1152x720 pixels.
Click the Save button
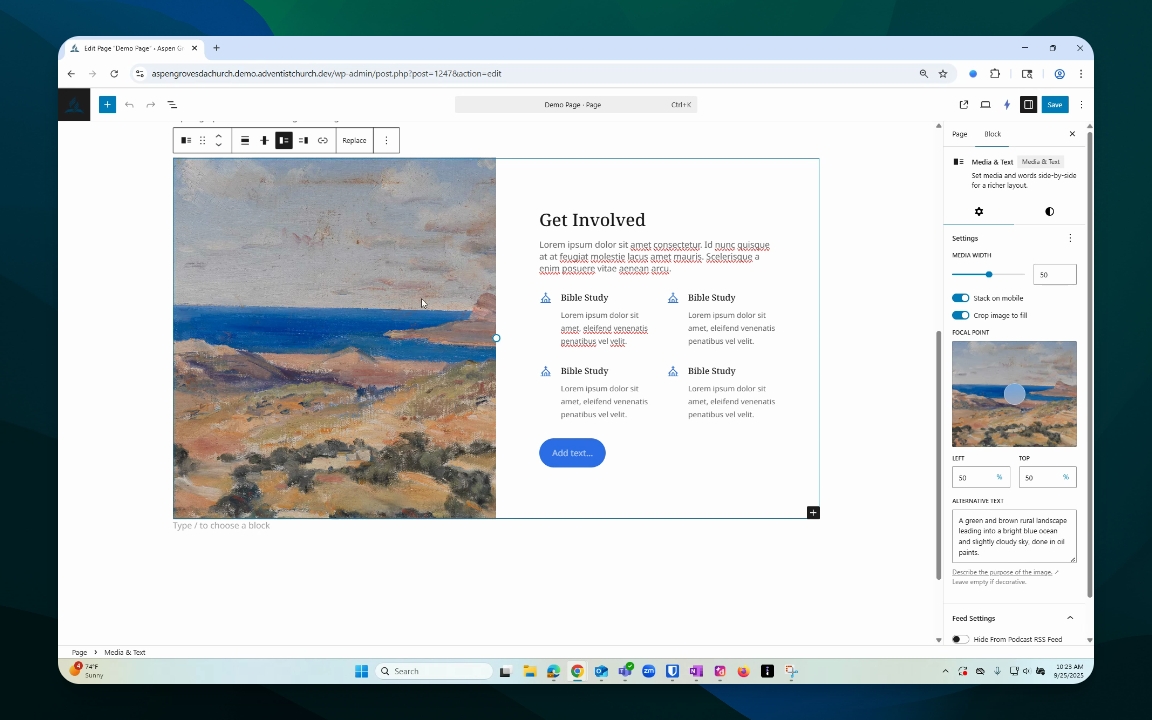[1055, 104]
